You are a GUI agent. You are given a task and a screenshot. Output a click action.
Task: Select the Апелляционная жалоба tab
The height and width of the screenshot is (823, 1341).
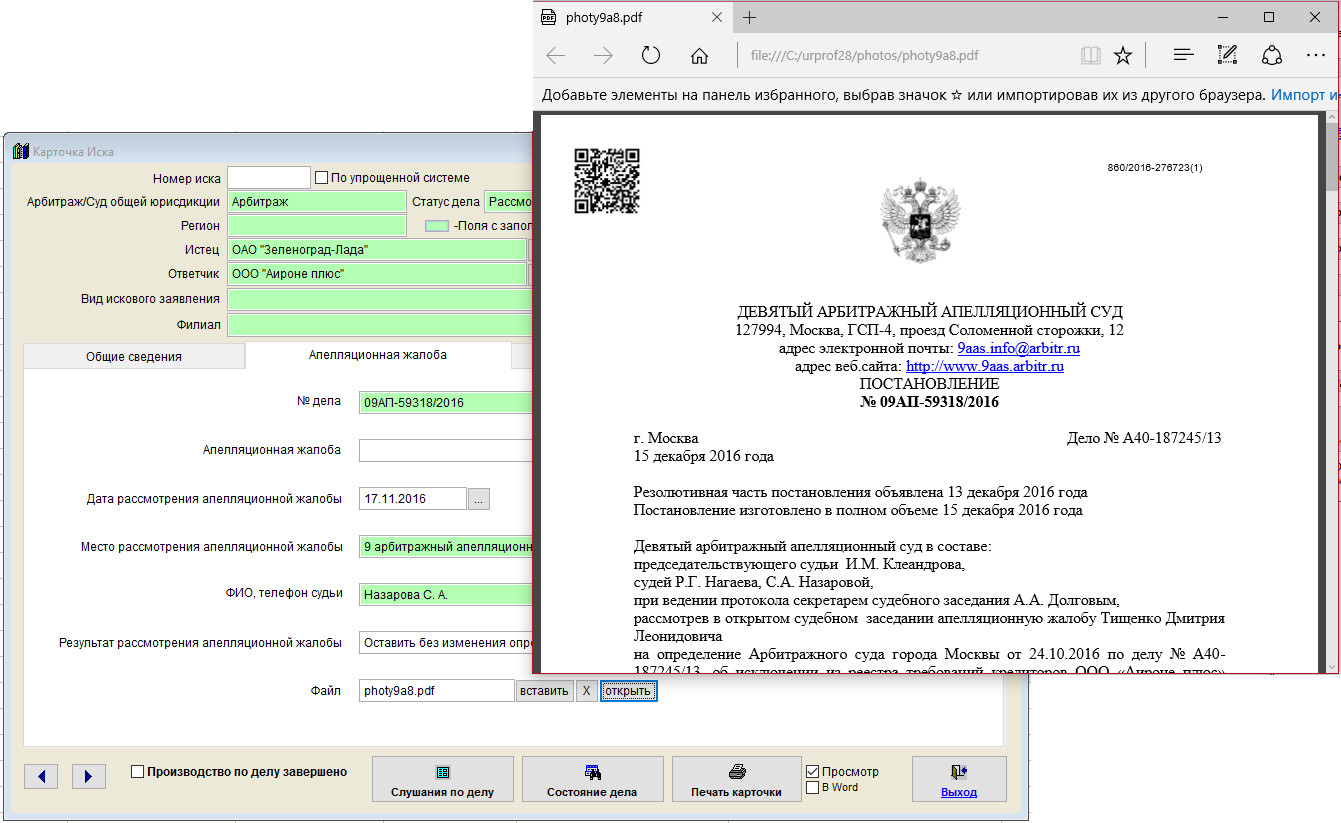(x=378, y=355)
